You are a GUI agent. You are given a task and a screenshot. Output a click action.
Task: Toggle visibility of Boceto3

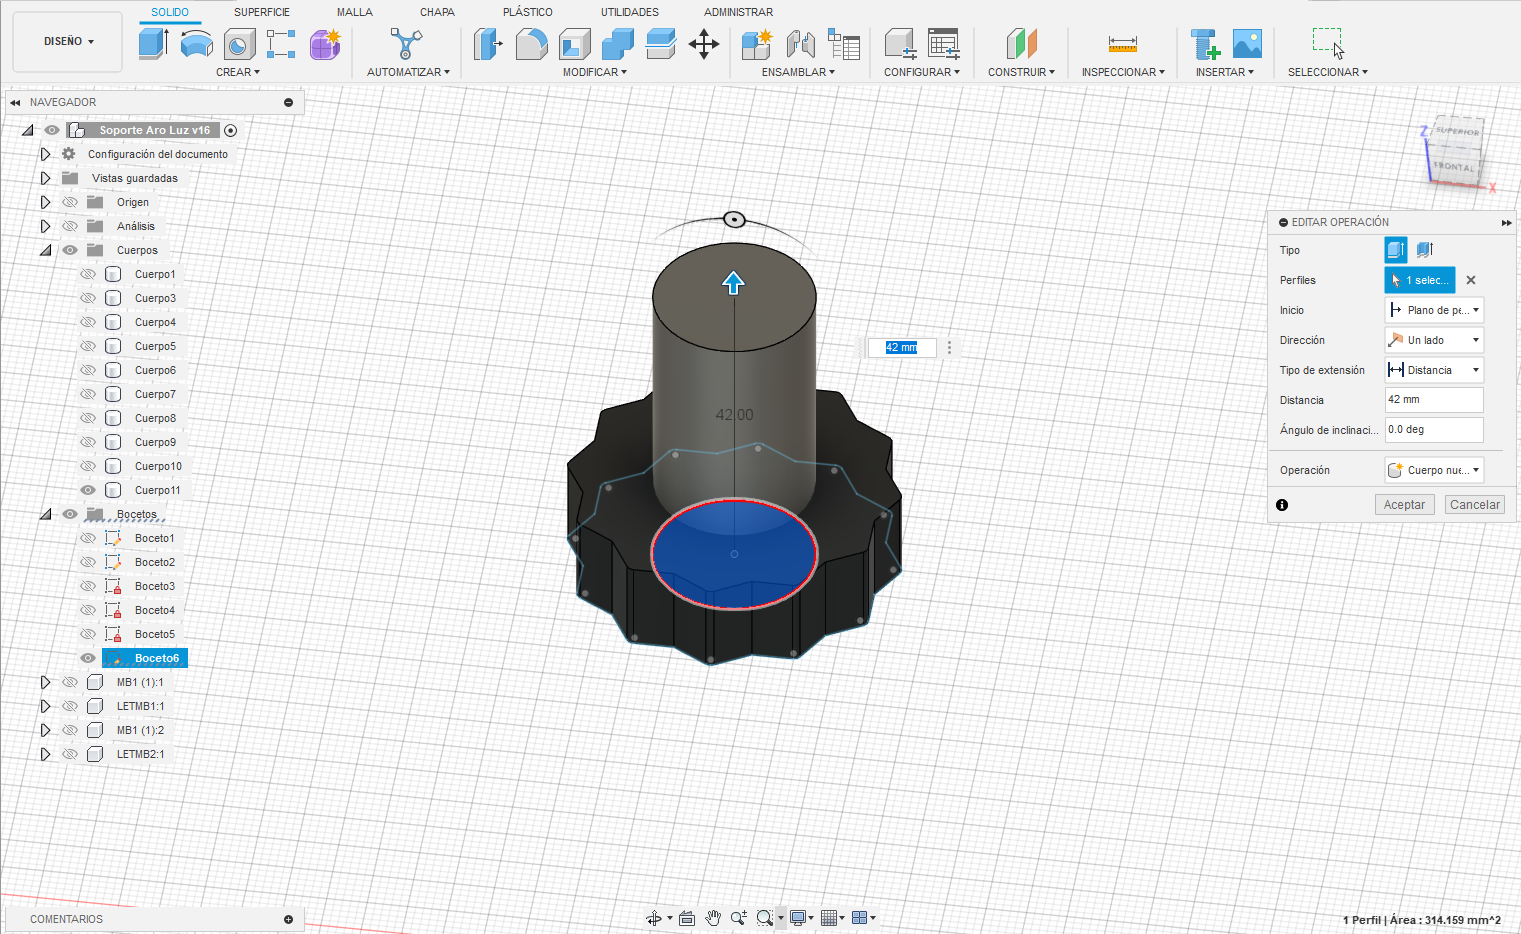pos(88,586)
